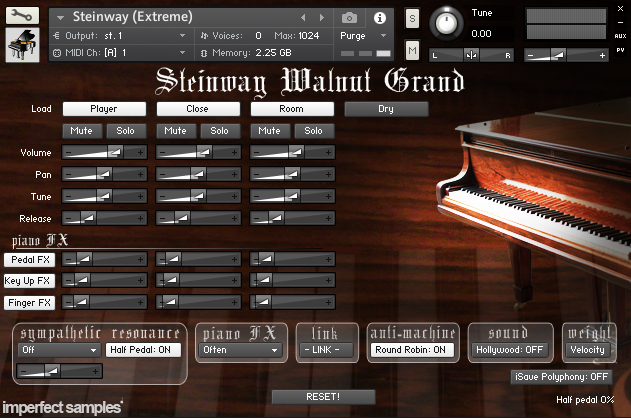Mute the Player microphone channel

pyautogui.click(x=82, y=131)
